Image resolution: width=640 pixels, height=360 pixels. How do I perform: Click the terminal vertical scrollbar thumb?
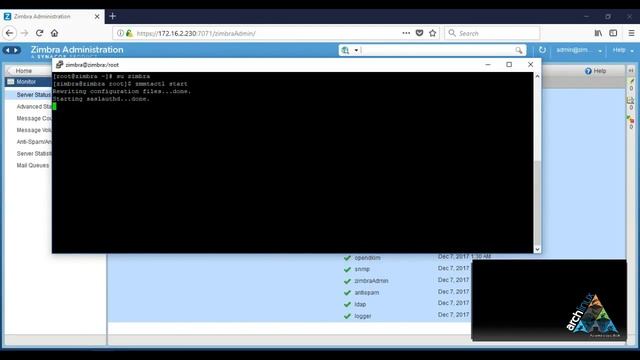pyautogui.click(x=537, y=203)
